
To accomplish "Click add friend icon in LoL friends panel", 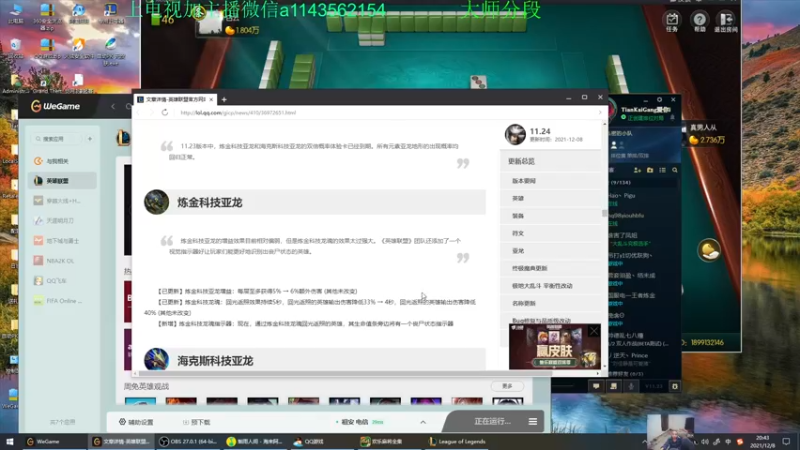I will [637, 170].
